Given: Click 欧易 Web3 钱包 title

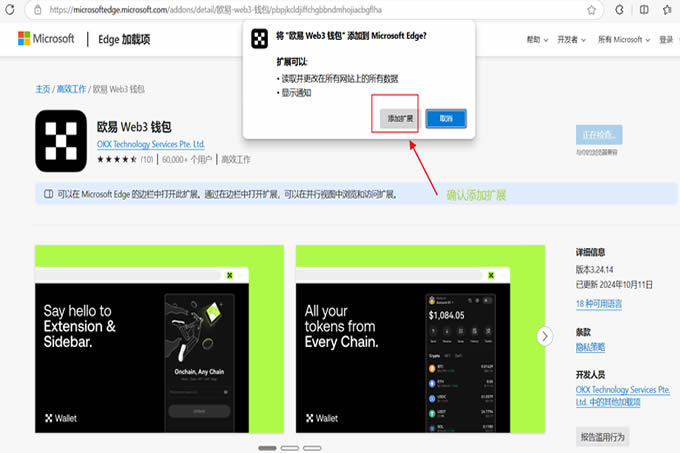Looking at the screenshot, I should [x=134, y=127].
